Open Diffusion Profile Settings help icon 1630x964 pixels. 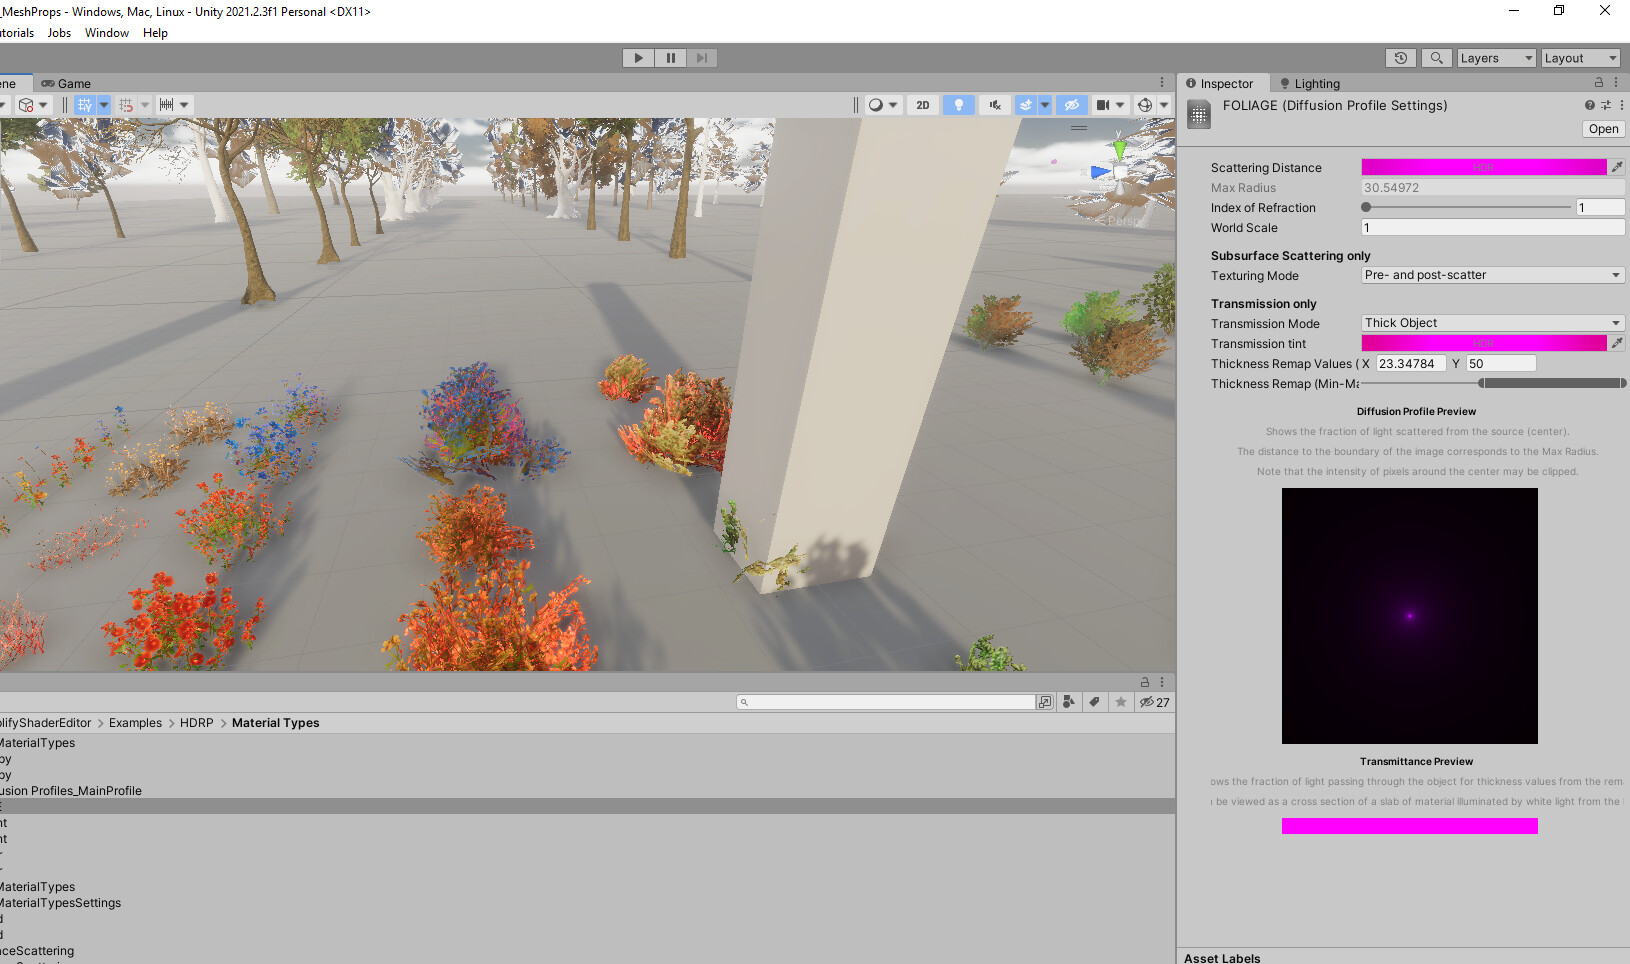(1588, 104)
